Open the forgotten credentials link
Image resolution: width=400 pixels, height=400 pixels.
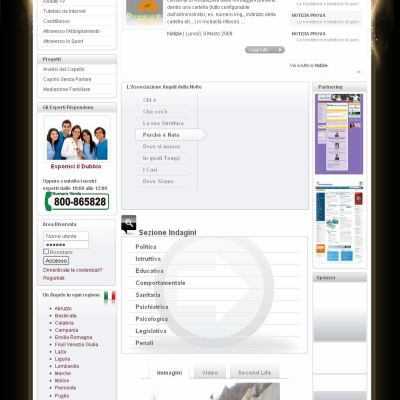point(73,270)
